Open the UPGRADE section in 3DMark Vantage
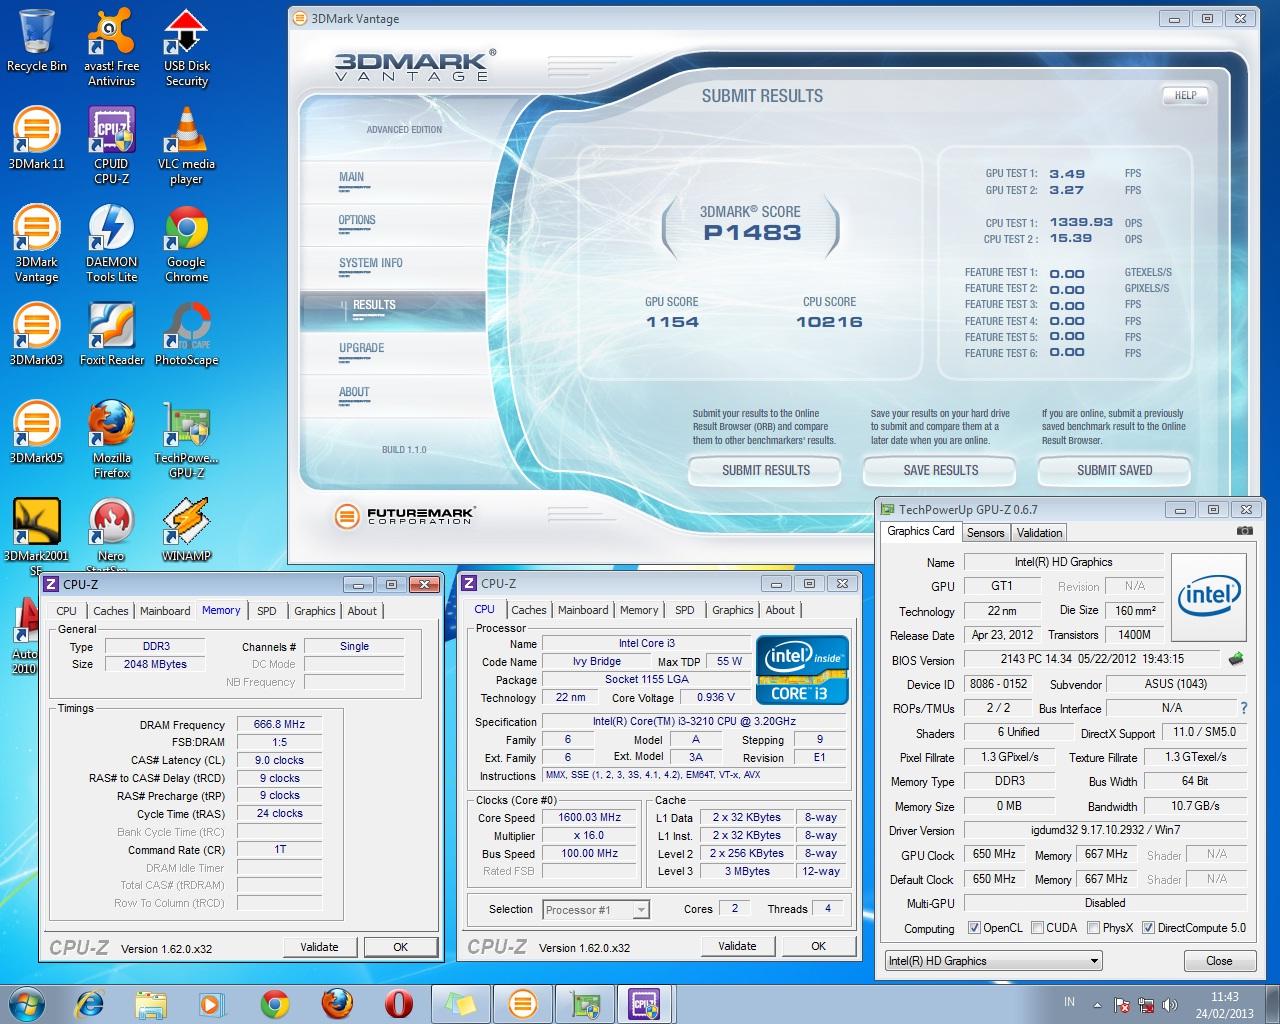The height and width of the screenshot is (1024, 1280). [361, 348]
